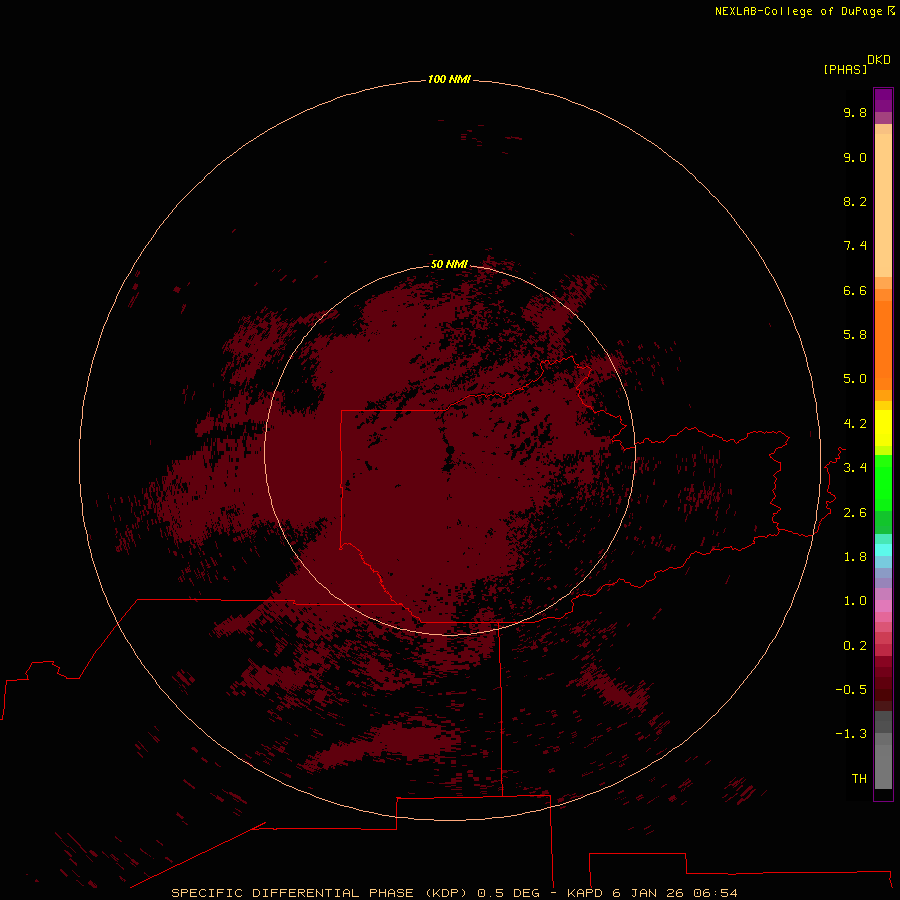
Task: Click the 8.2 value on color scale
Action: tap(855, 201)
